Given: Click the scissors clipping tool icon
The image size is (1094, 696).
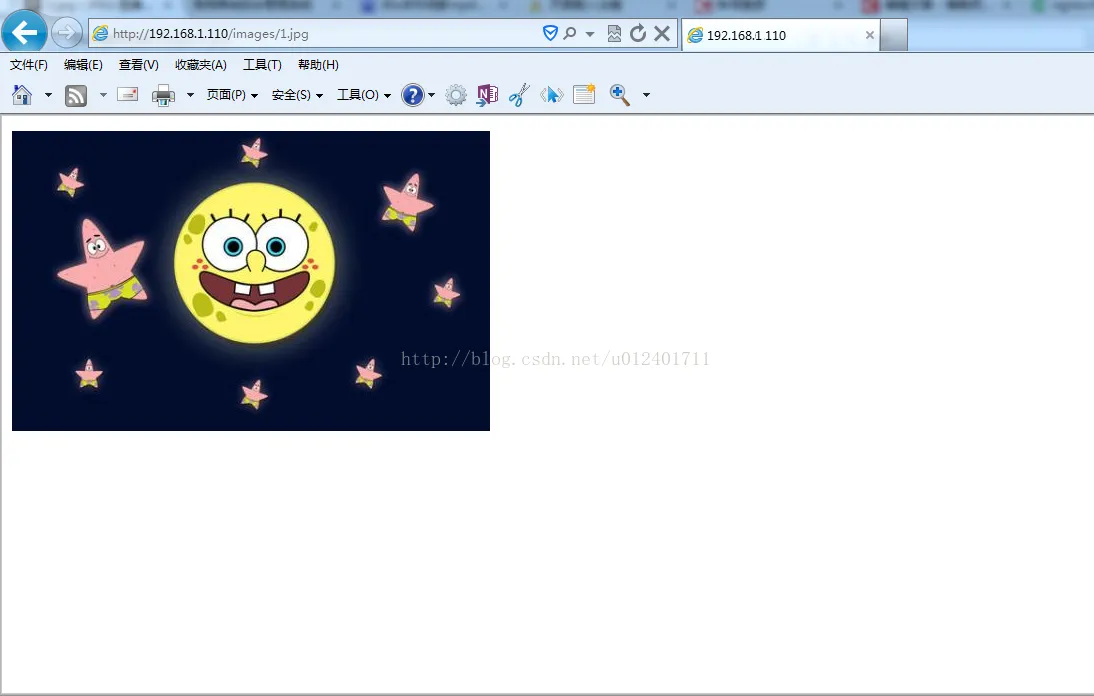Looking at the screenshot, I should [x=519, y=95].
